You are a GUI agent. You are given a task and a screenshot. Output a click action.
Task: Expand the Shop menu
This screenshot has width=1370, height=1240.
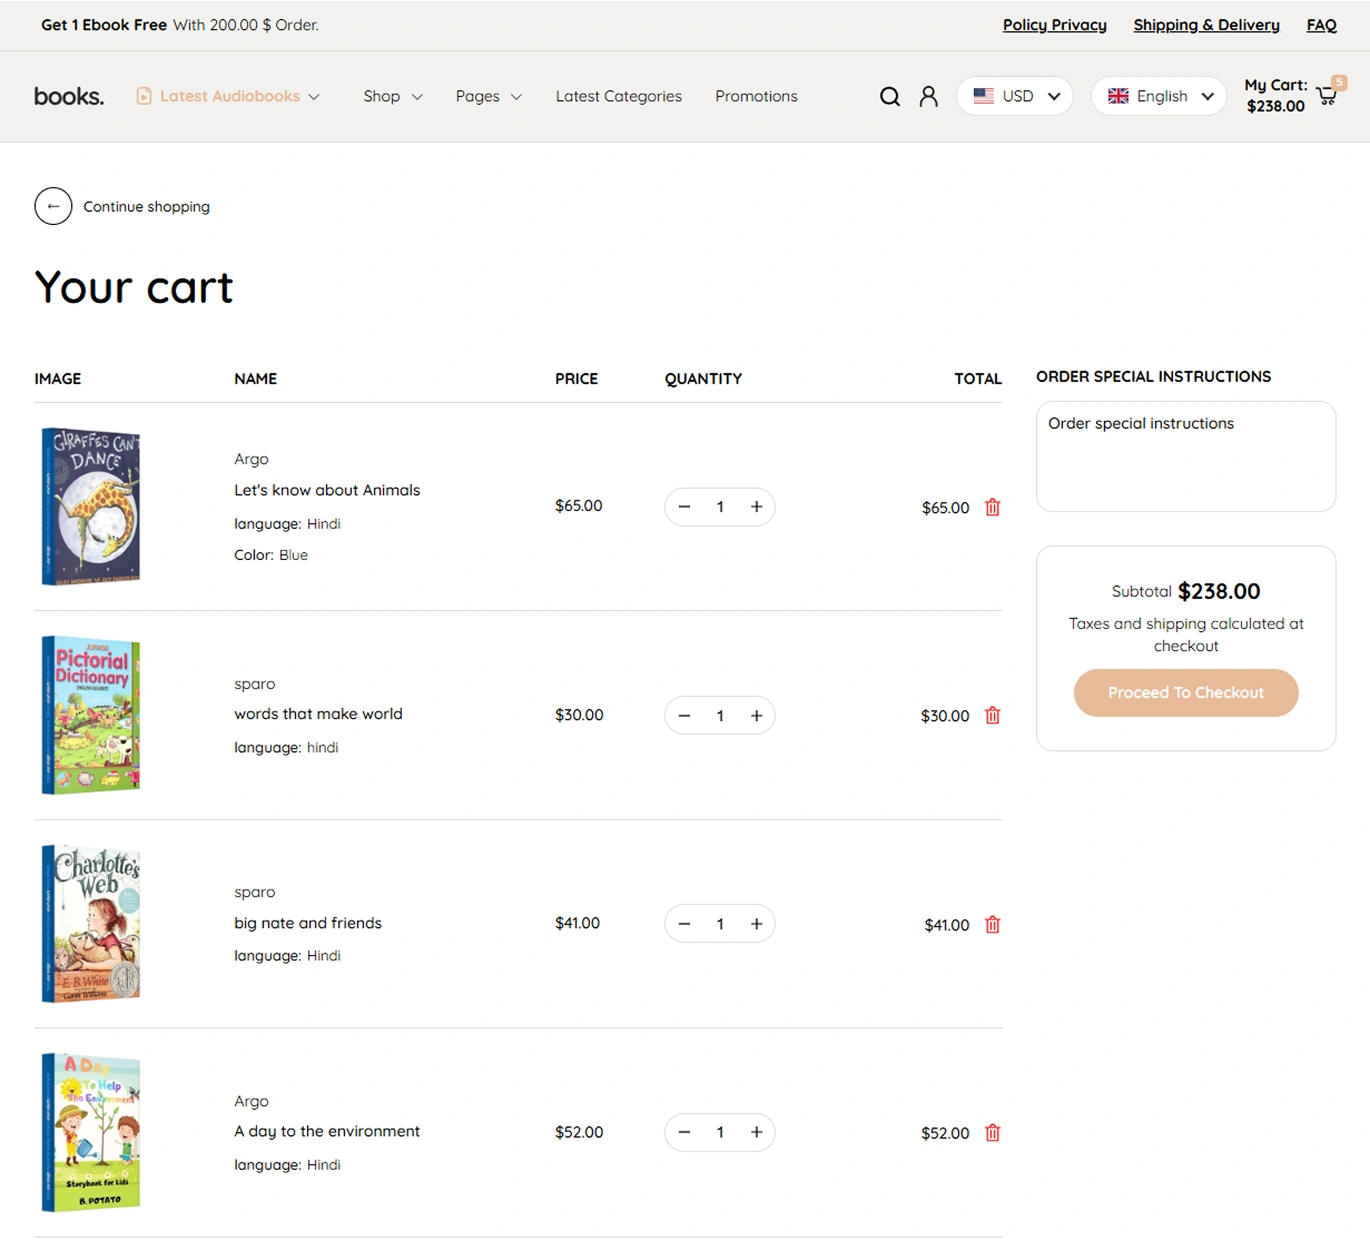[x=392, y=96]
